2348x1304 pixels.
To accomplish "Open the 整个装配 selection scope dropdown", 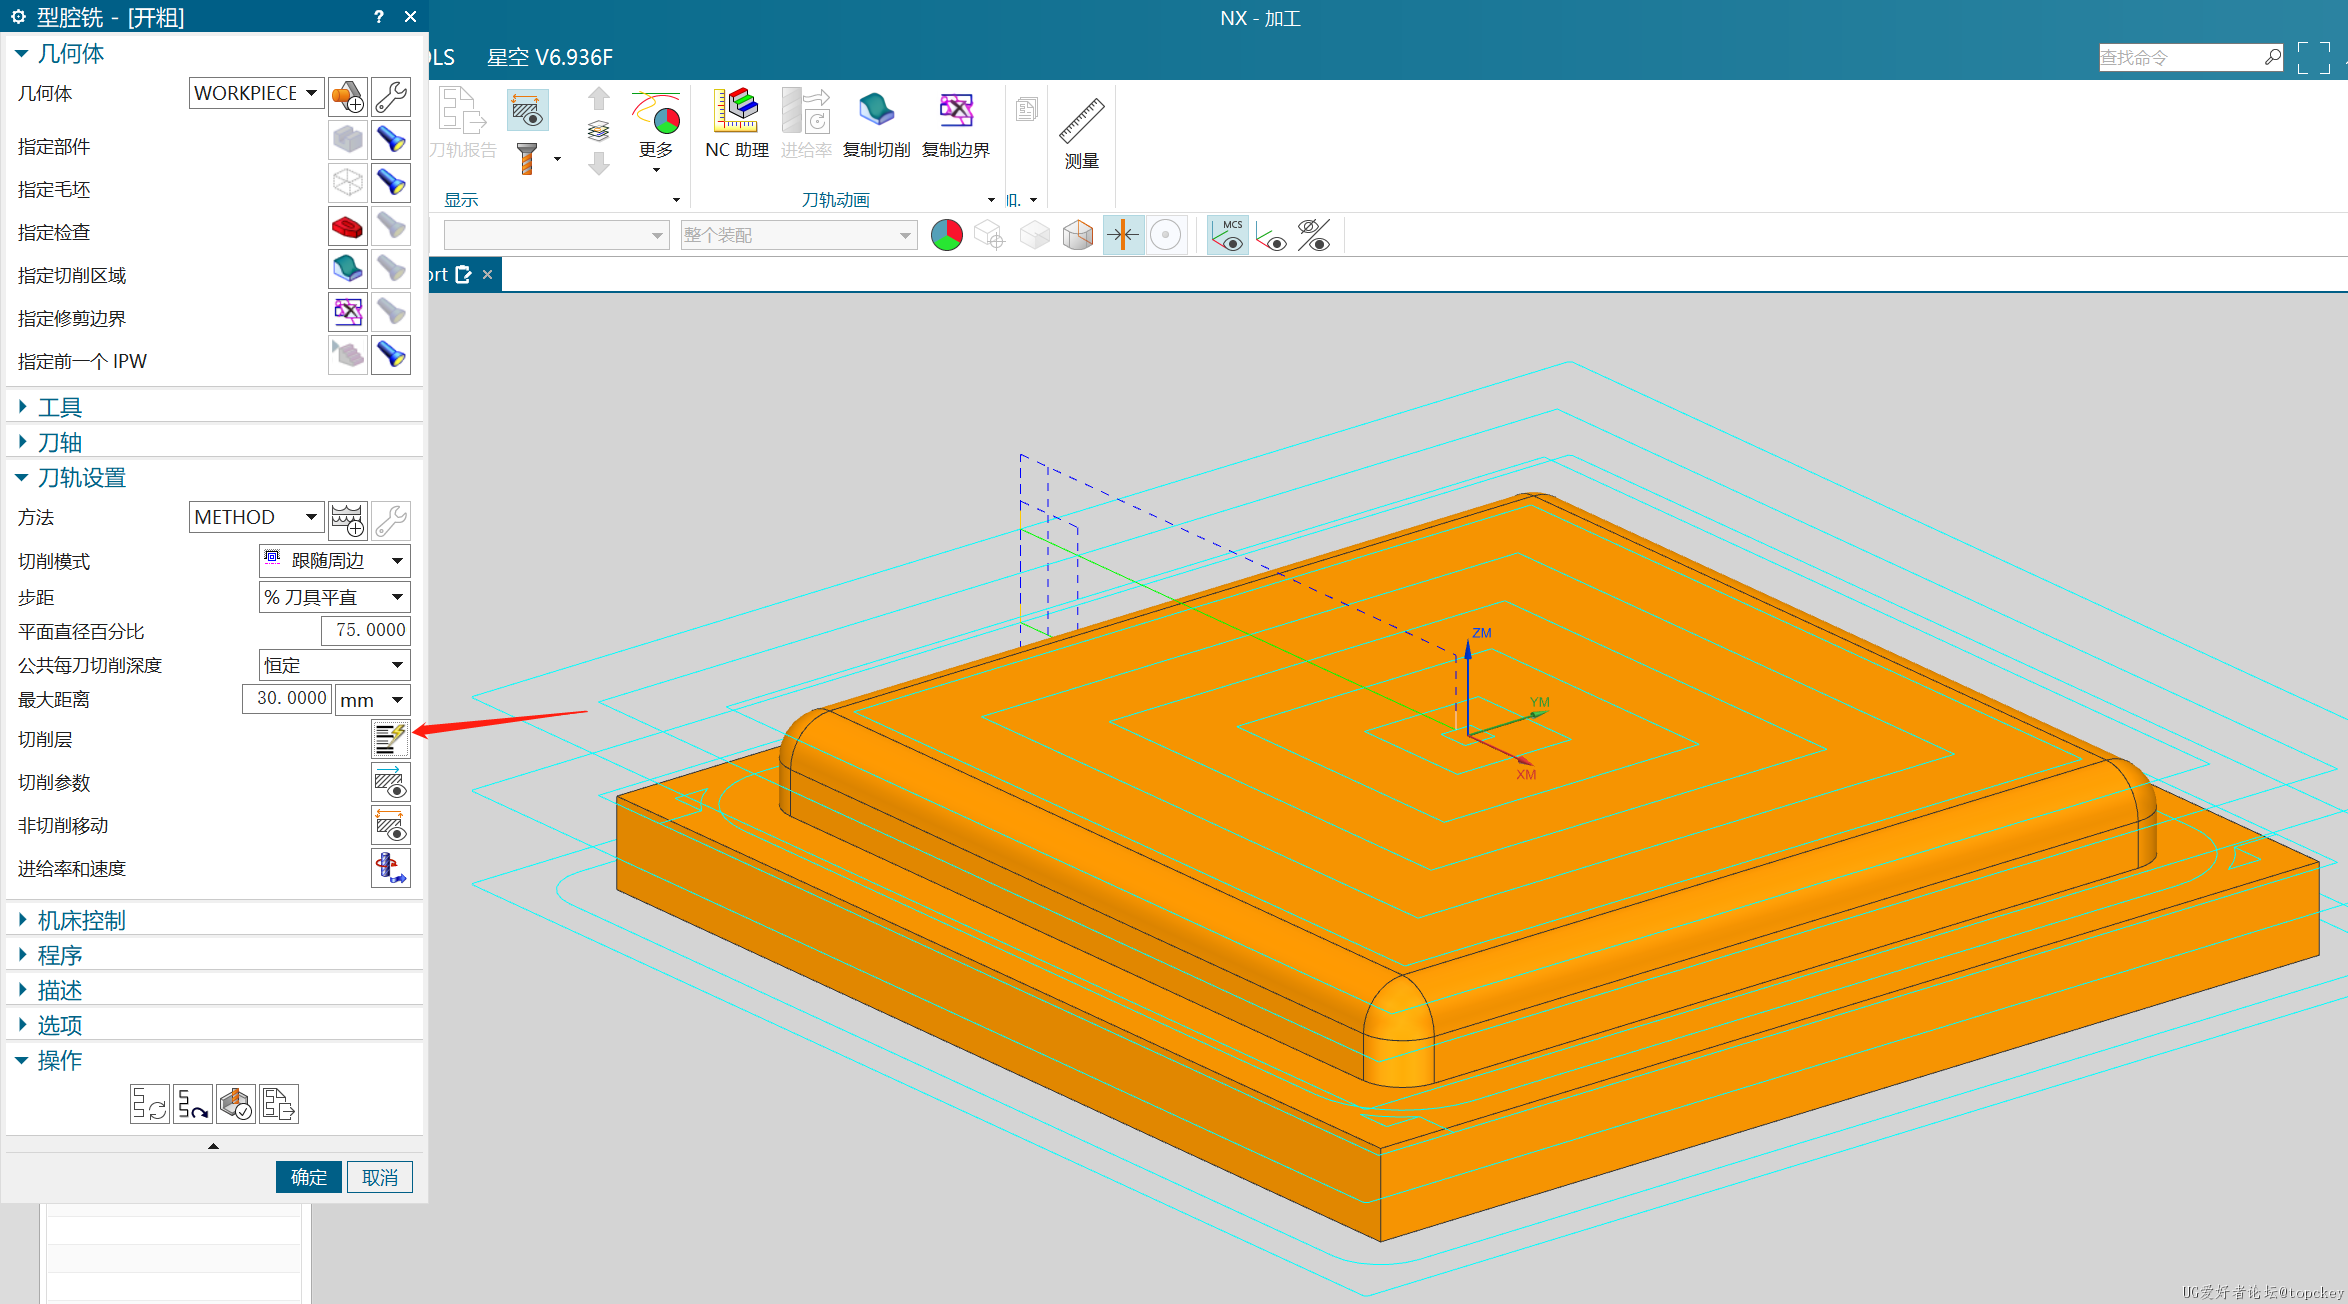I will click(798, 235).
